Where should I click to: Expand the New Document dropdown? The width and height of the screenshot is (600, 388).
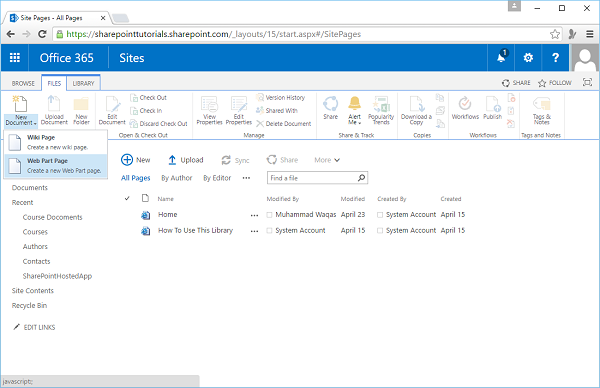tap(21, 120)
